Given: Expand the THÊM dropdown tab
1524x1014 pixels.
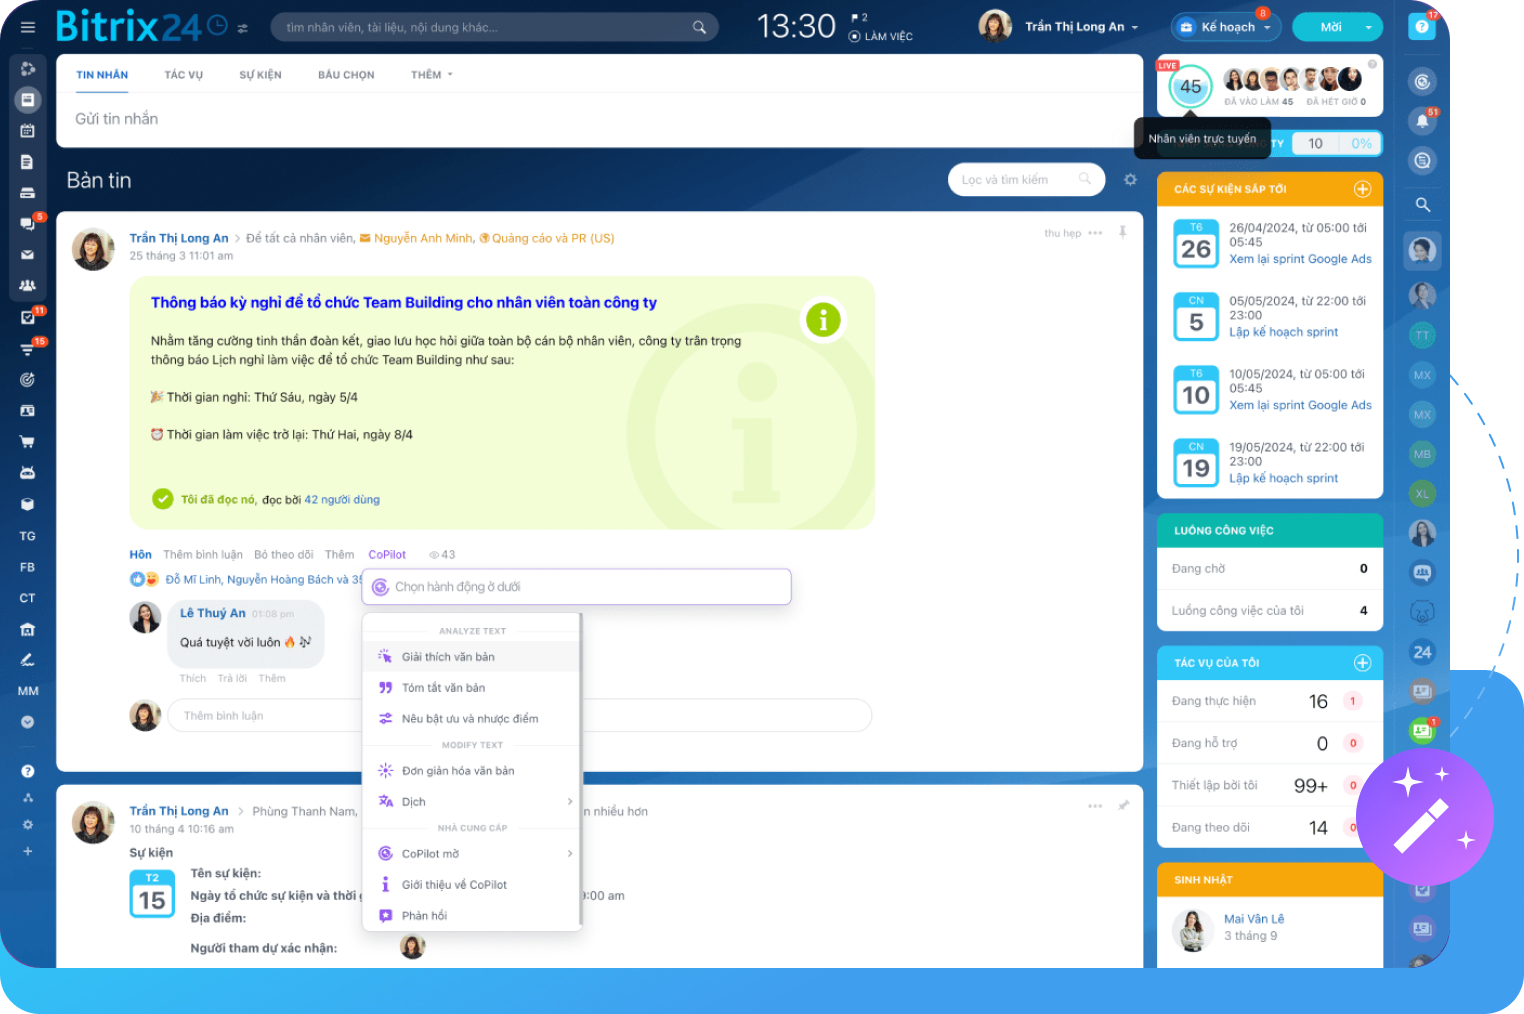Looking at the screenshot, I should (x=431, y=75).
